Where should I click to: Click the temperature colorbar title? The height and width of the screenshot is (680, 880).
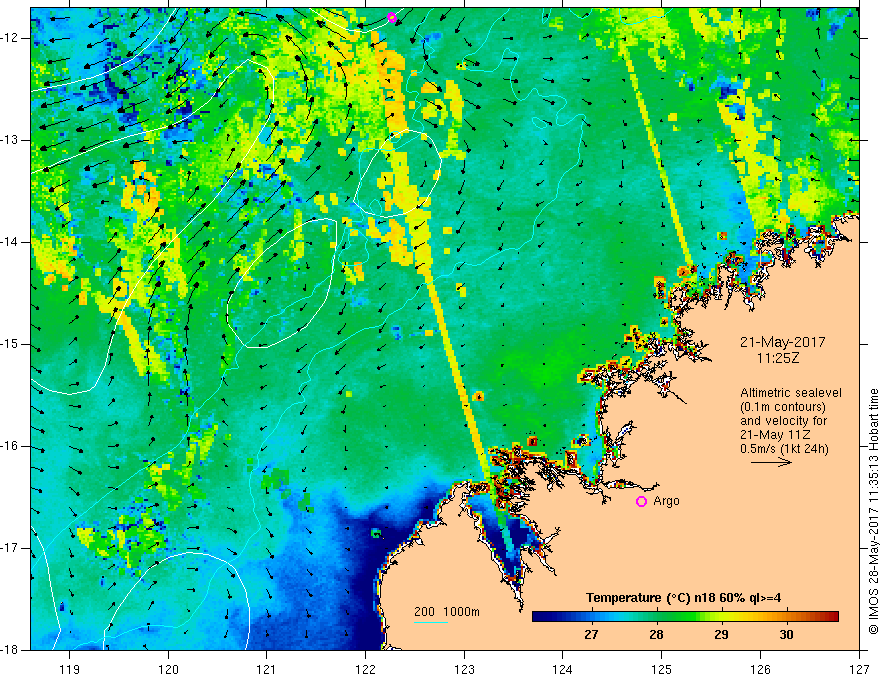point(684,598)
